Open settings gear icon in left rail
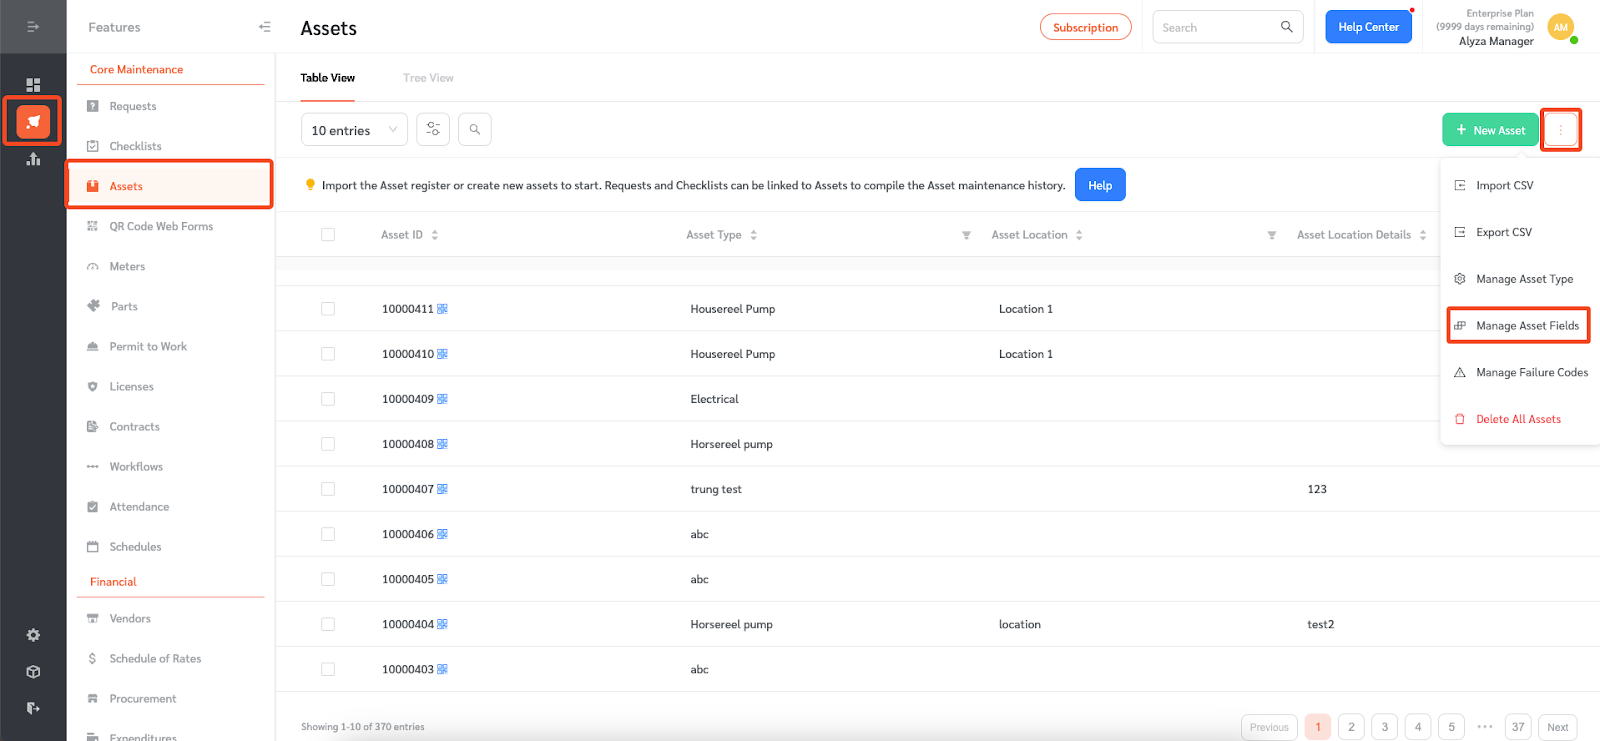 tap(33, 635)
